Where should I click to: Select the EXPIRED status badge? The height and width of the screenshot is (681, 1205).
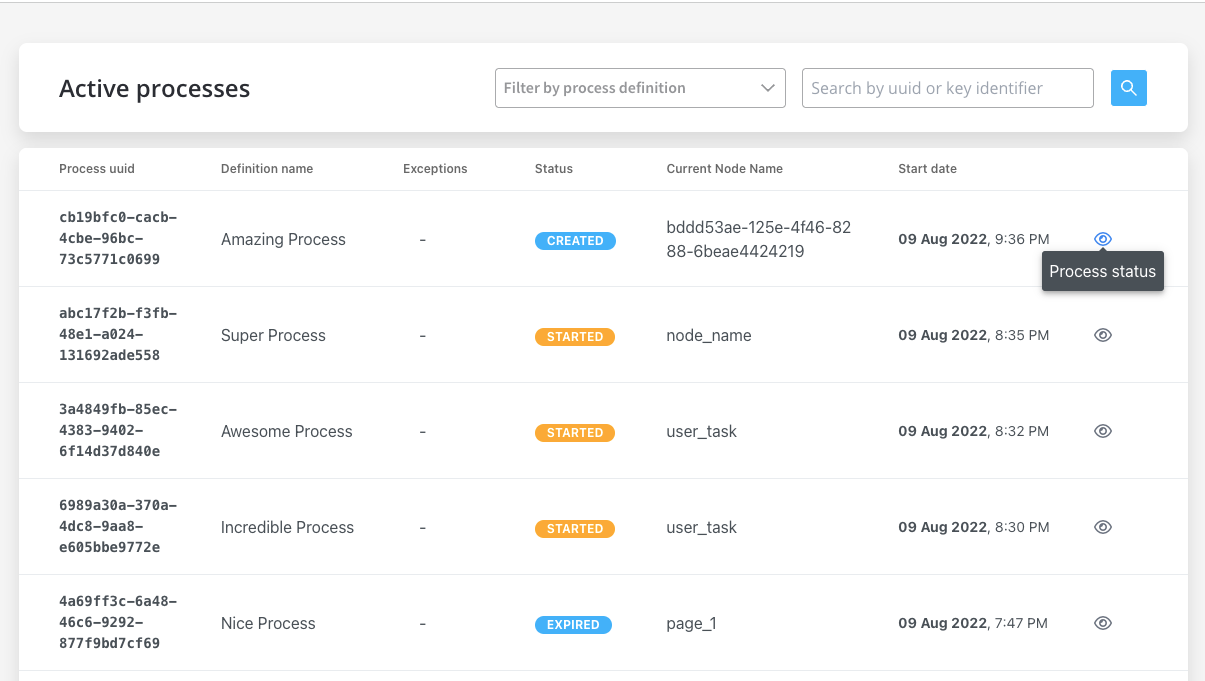coord(573,625)
